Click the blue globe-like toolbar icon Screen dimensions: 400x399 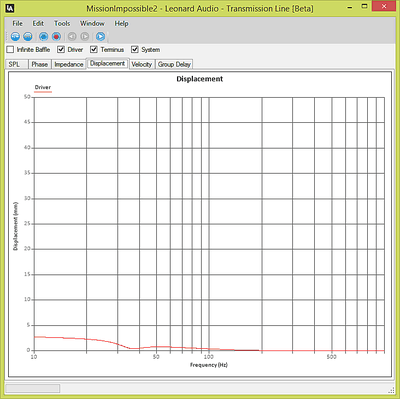coord(43,36)
